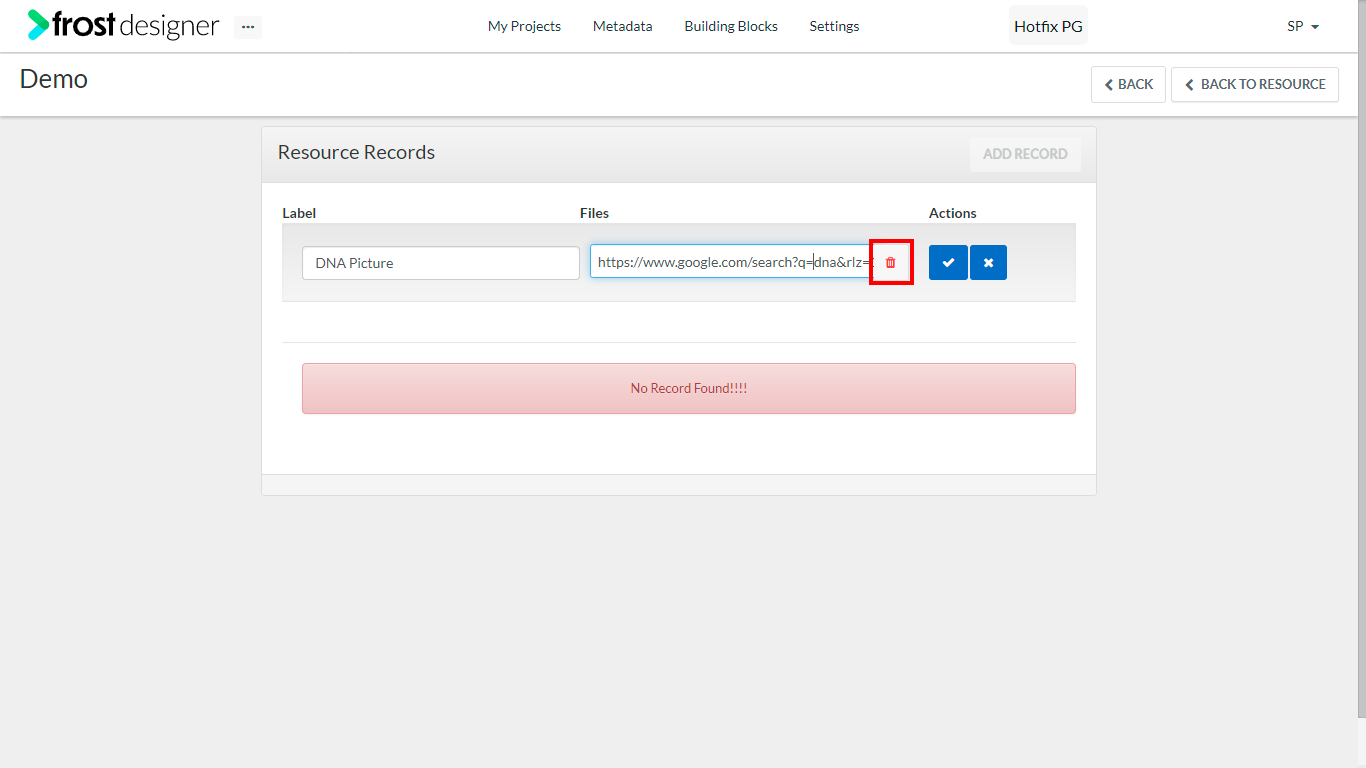Click the ADD RECORD button
1366x768 pixels.
click(x=1025, y=154)
